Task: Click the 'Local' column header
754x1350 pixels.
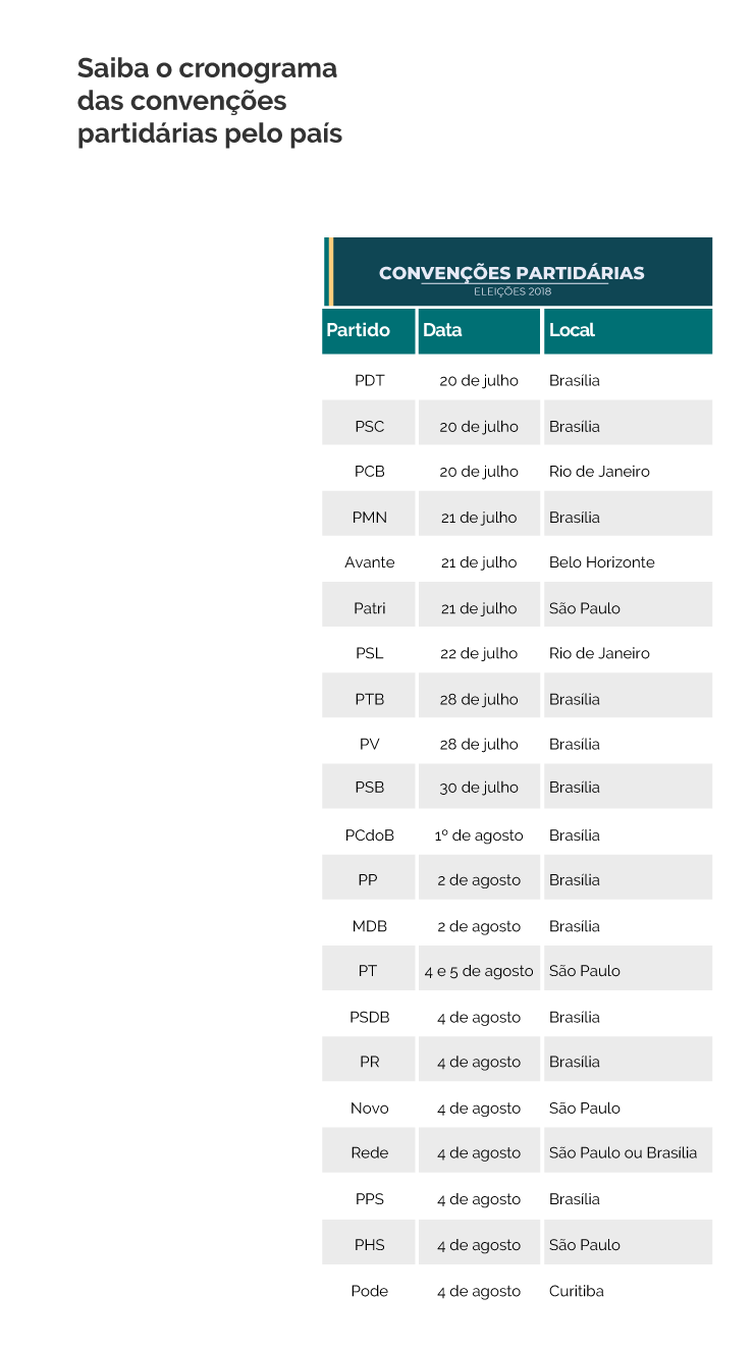Action: point(572,330)
